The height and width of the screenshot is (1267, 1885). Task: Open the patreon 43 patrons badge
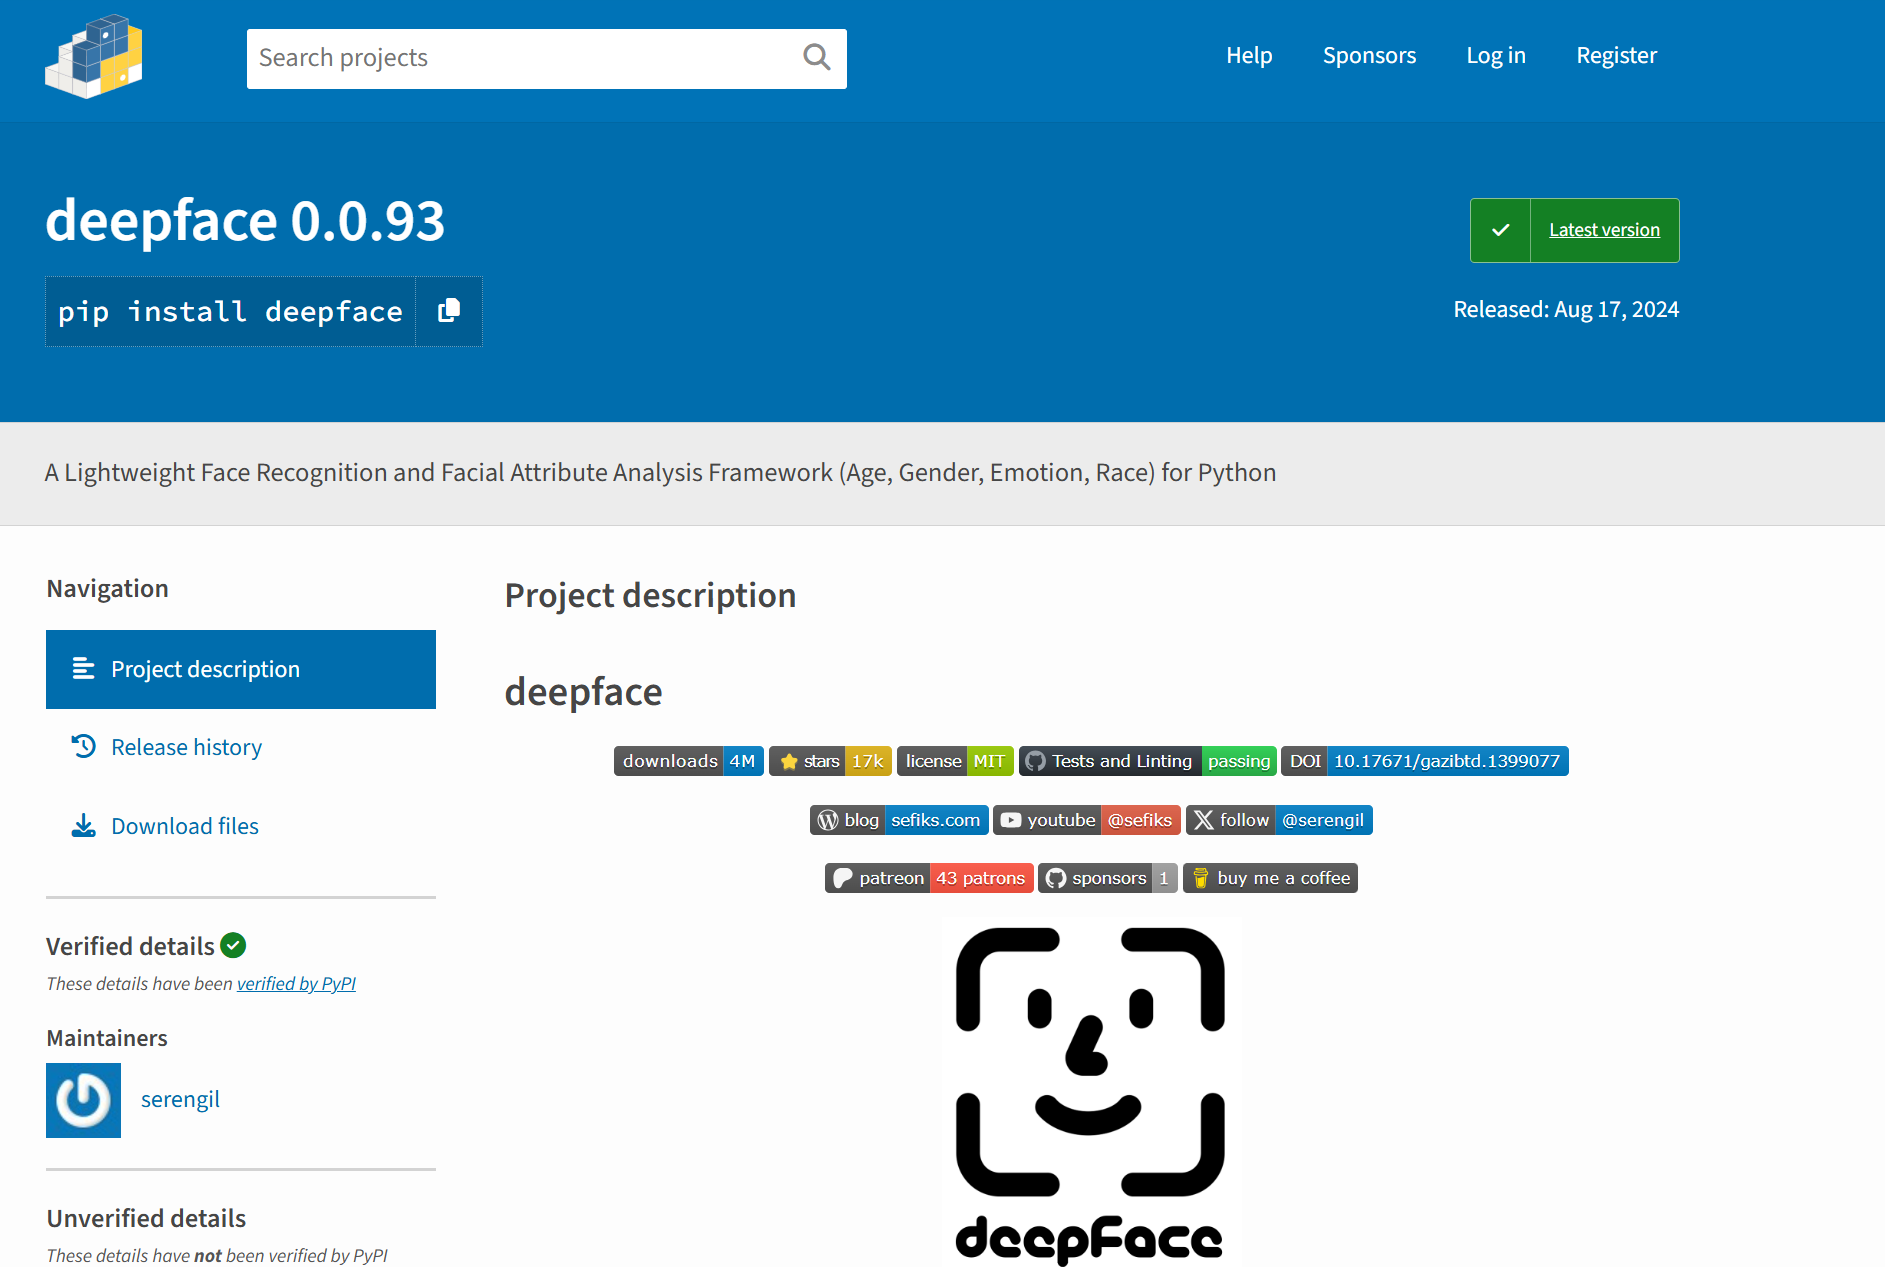(x=929, y=878)
